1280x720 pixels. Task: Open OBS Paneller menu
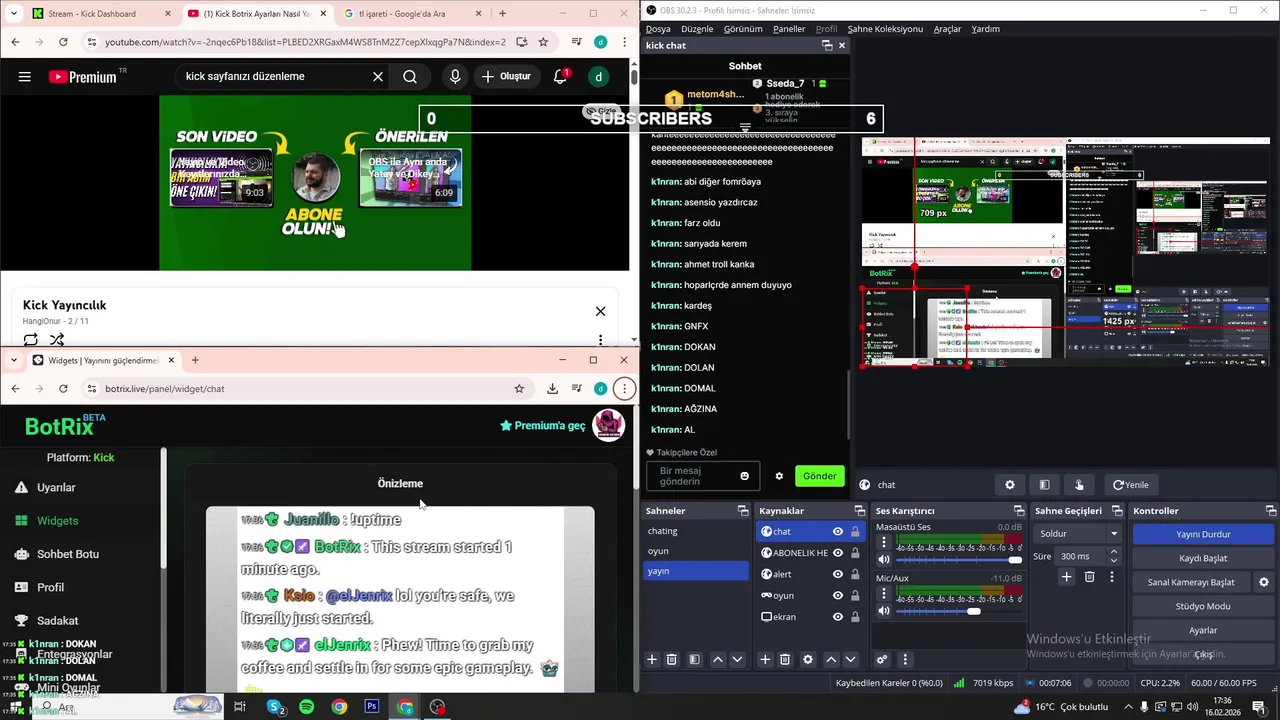pyautogui.click(x=789, y=29)
